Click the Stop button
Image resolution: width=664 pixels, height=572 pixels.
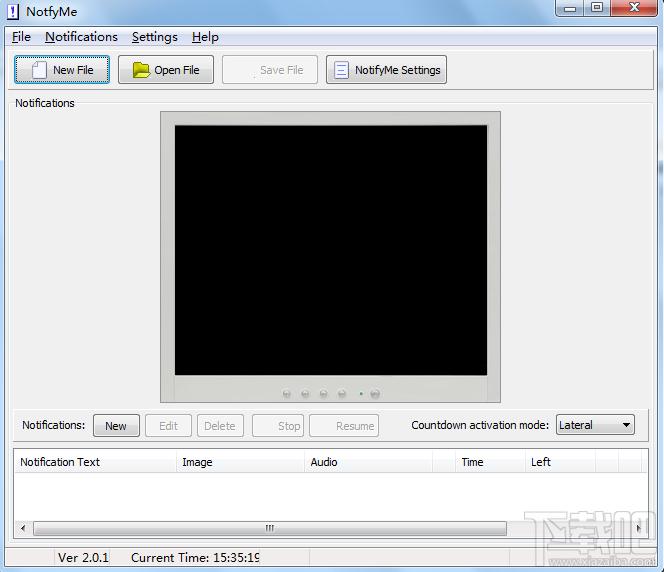coord(278,426)
